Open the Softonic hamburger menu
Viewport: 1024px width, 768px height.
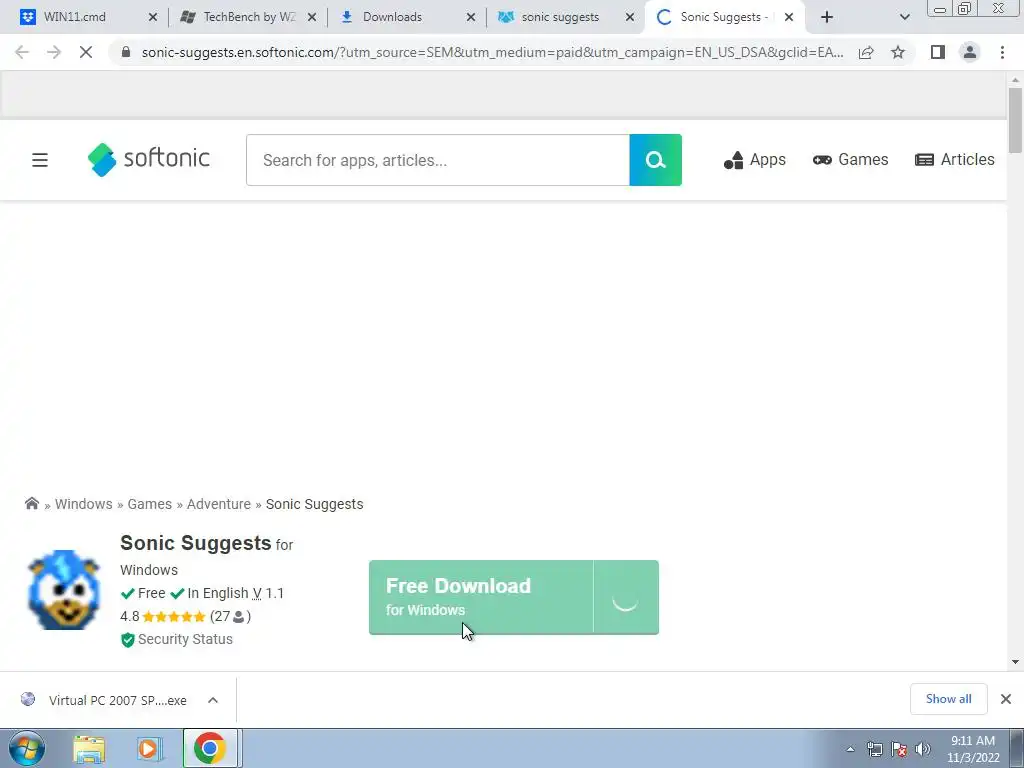pyautogui.click(x=40, y=160)
